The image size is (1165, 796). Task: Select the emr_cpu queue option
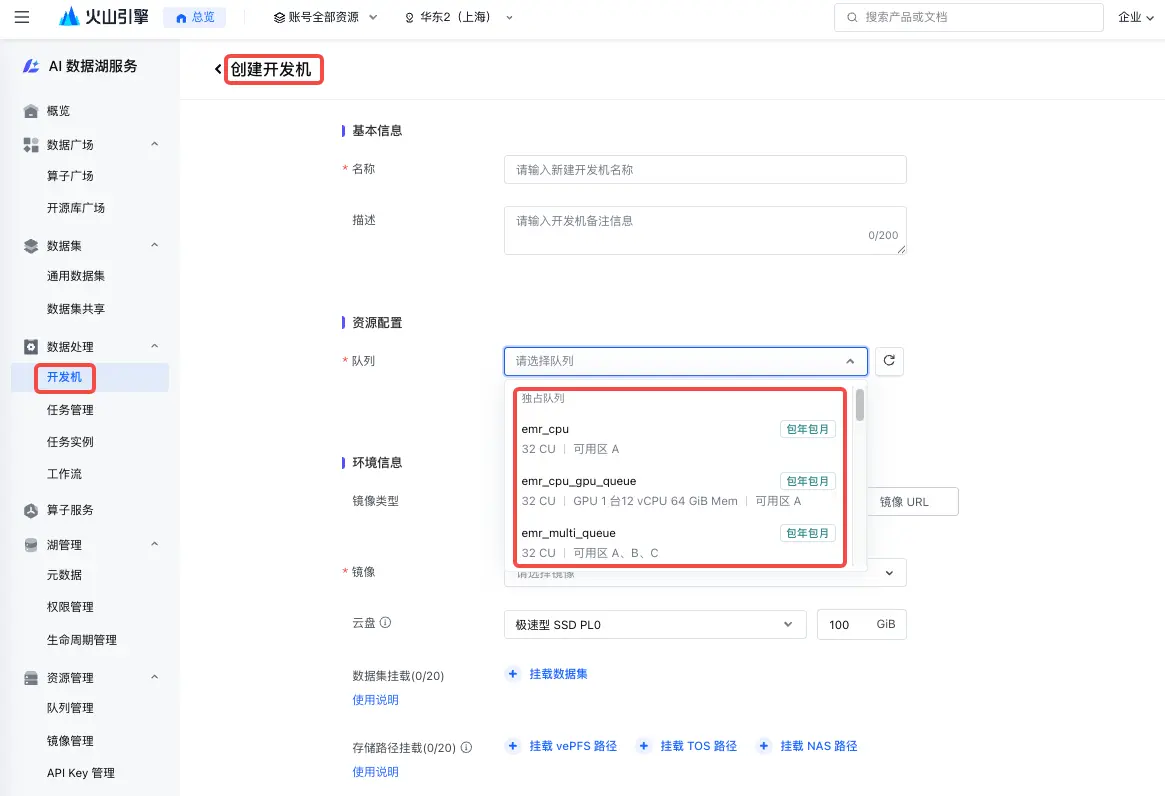678,439
